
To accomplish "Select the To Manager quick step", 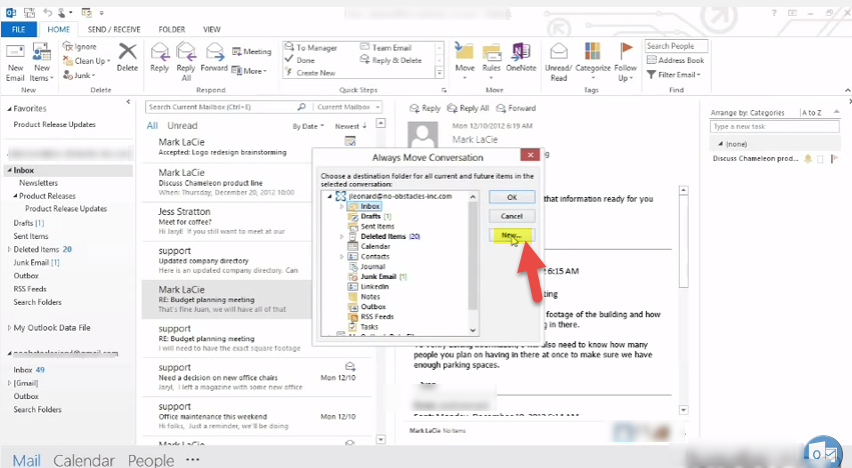I will (311, 48).
